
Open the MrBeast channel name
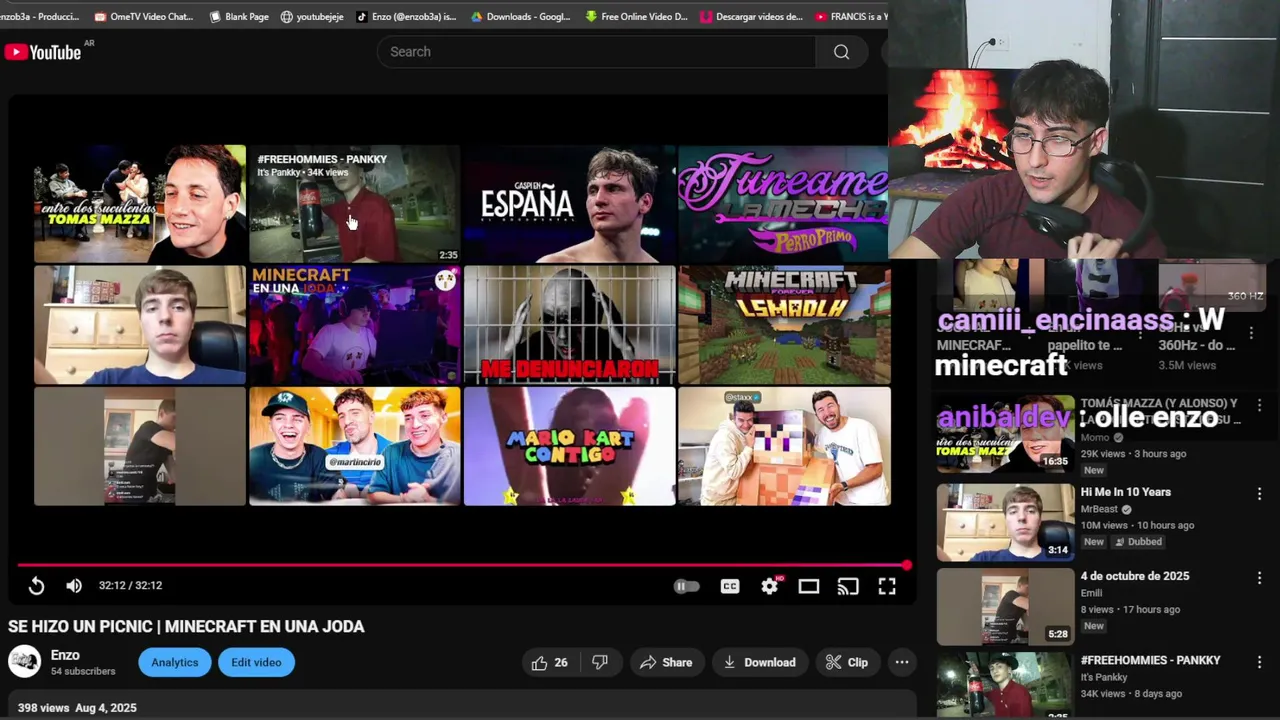click(1099, 509)
